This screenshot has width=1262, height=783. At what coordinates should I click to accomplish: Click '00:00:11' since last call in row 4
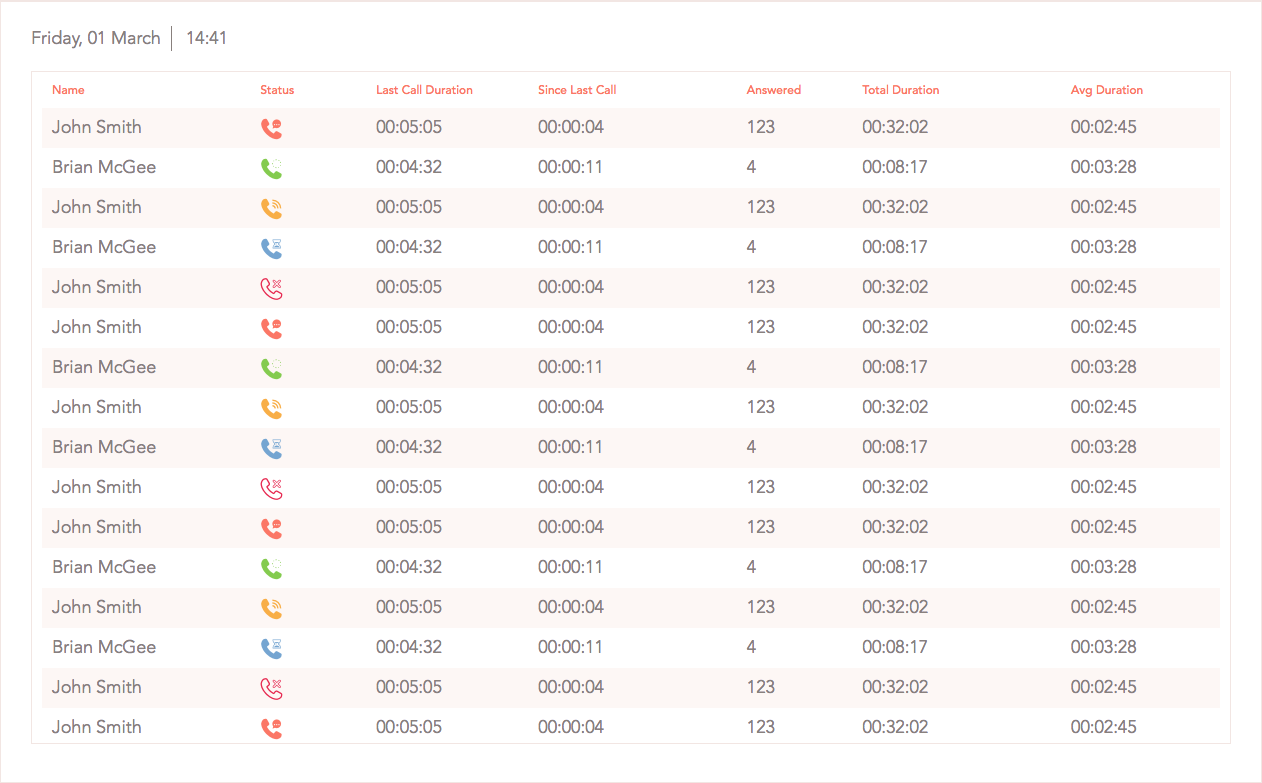point(570,247)
